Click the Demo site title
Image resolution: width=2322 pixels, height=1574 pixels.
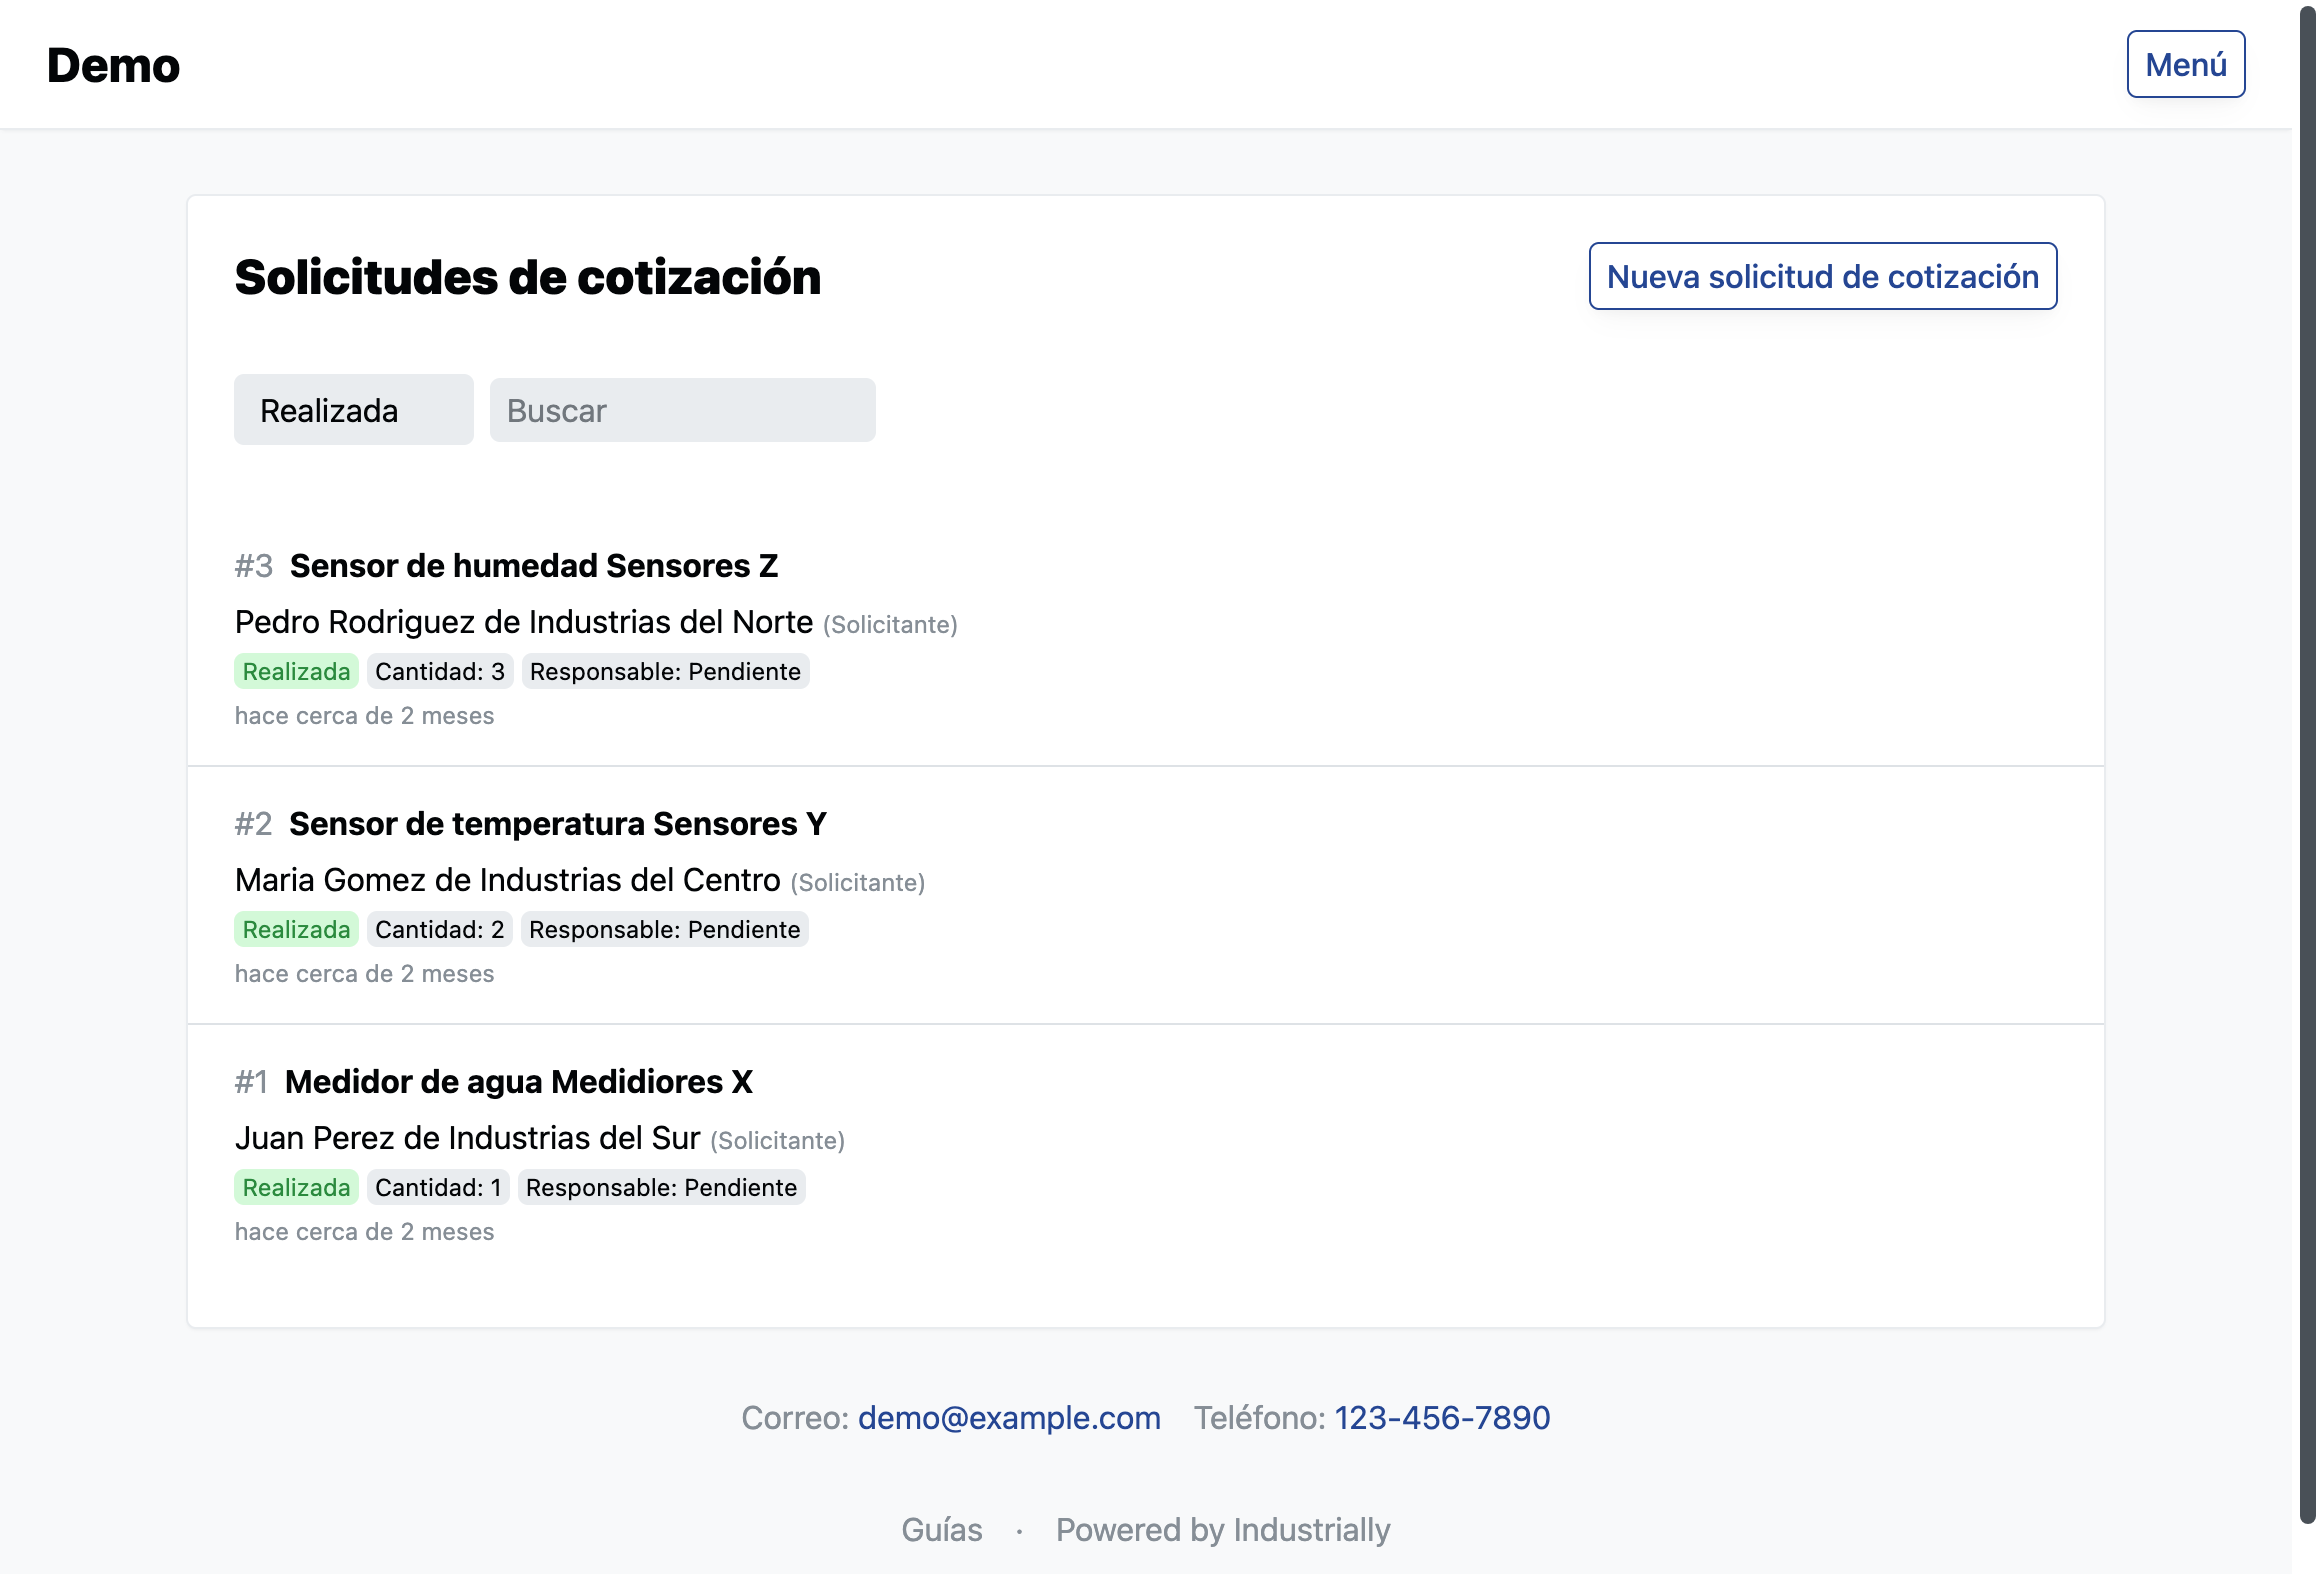pos(112,63)
